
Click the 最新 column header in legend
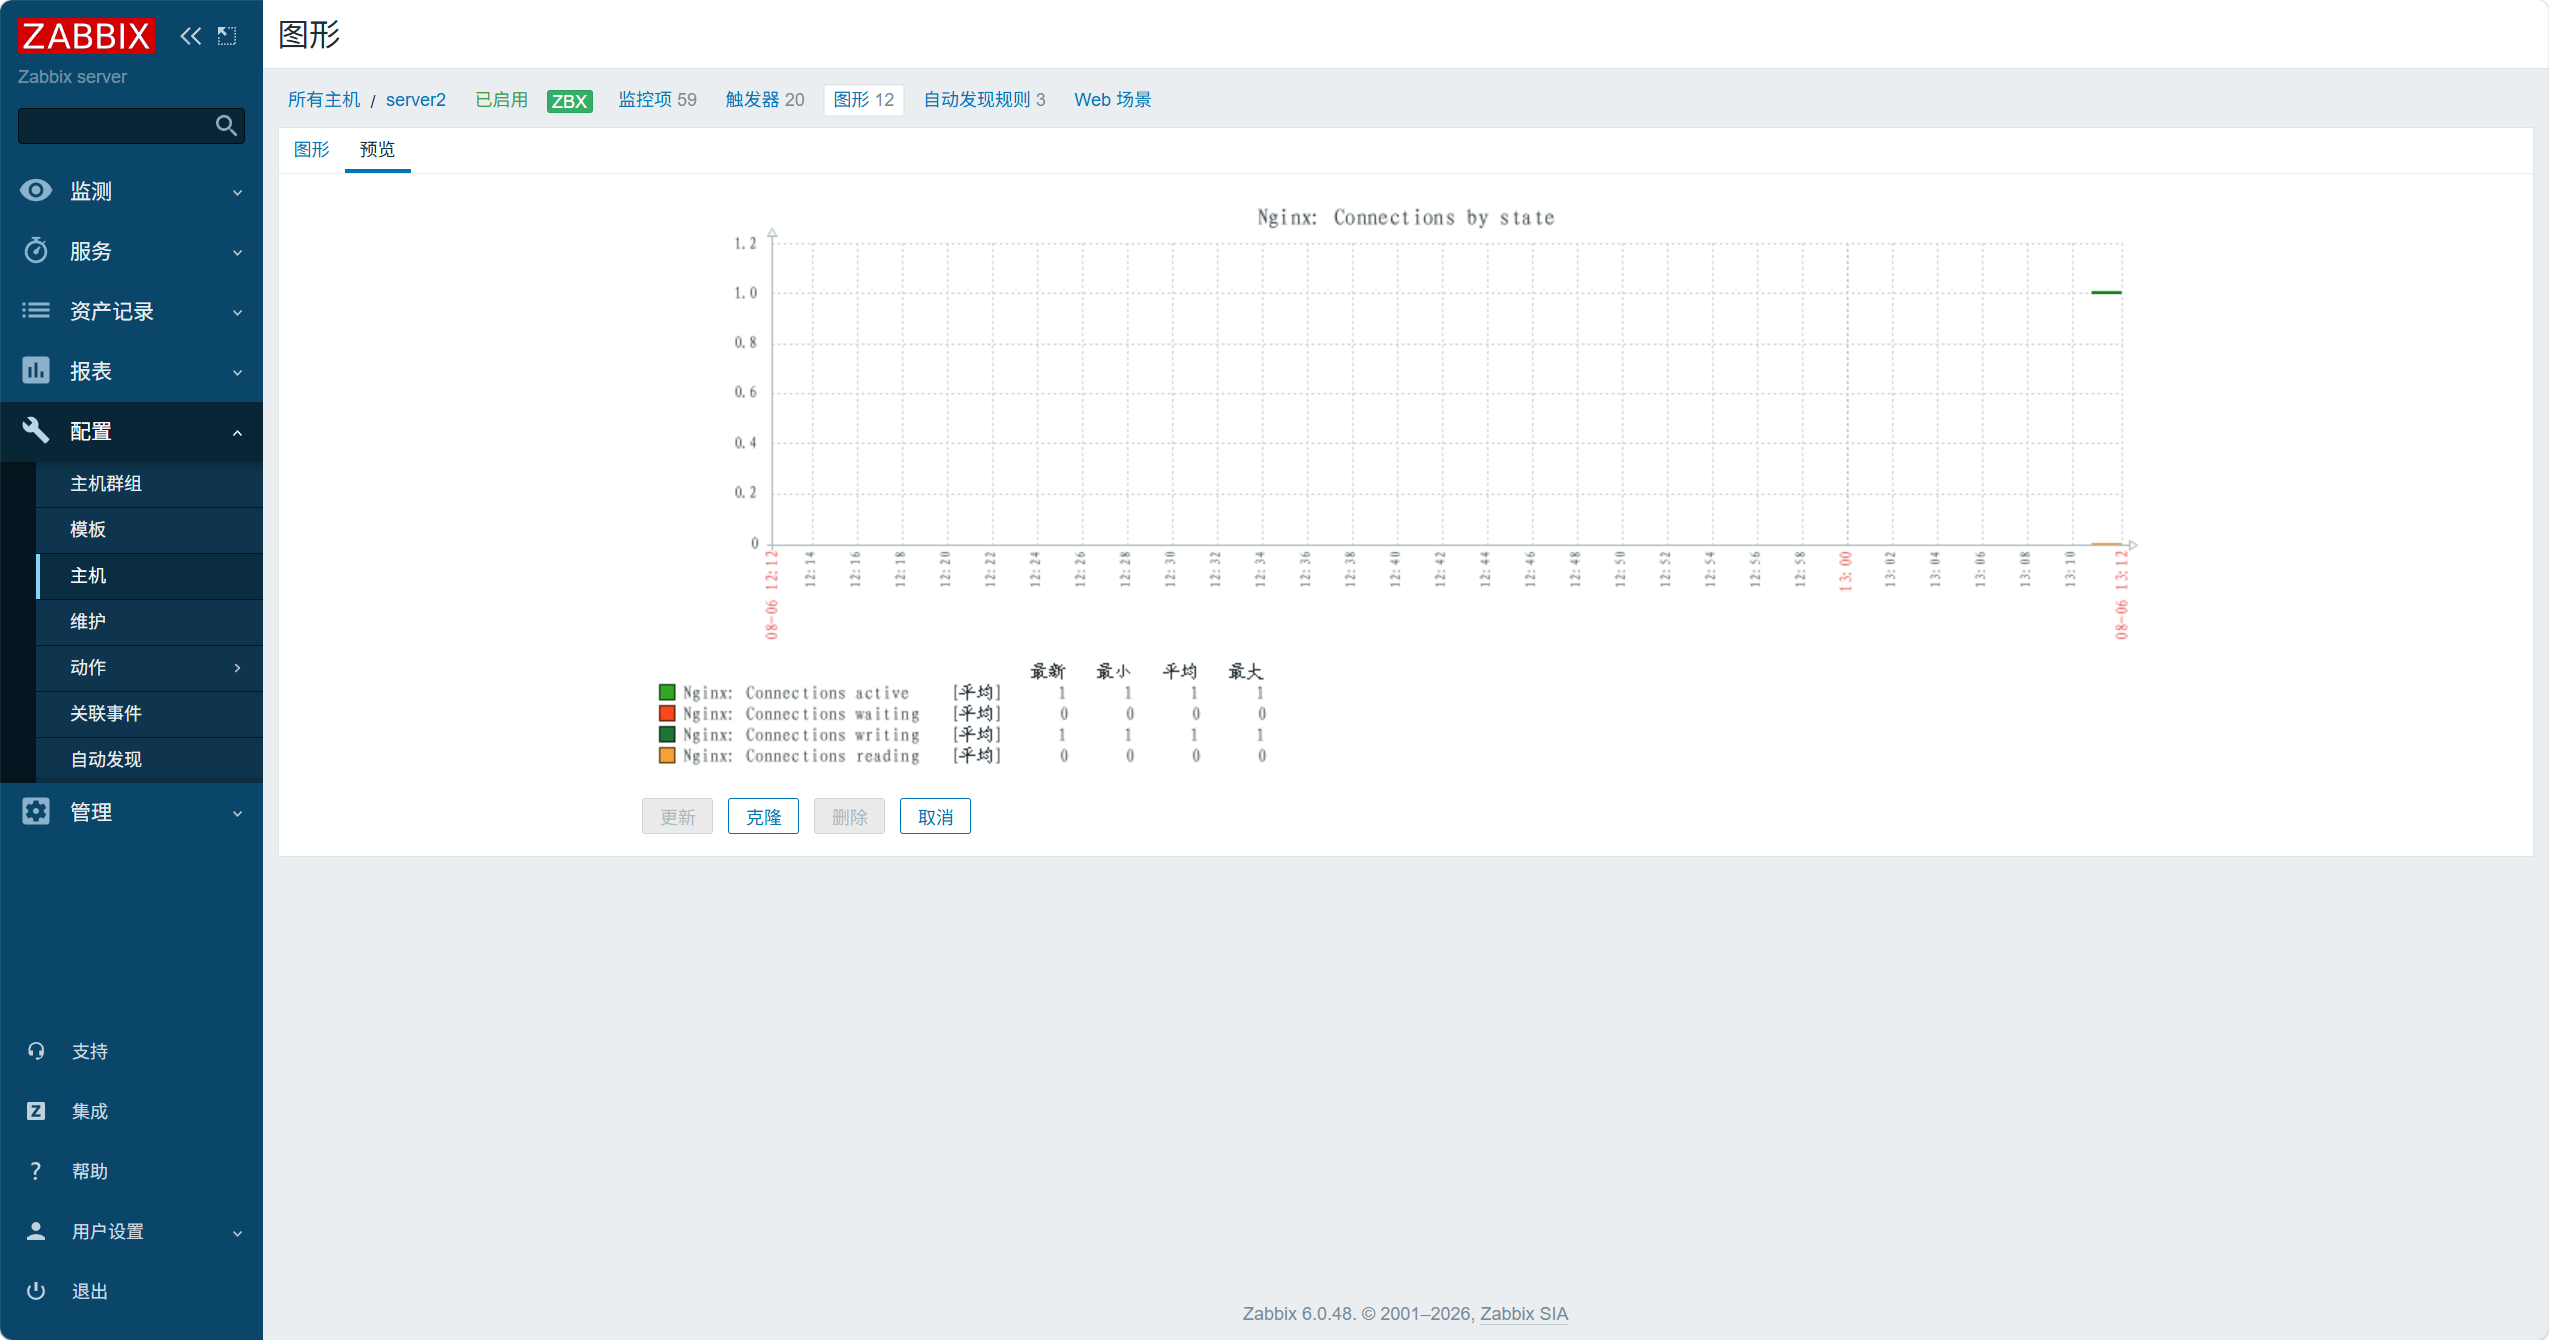coord(1048,671)
